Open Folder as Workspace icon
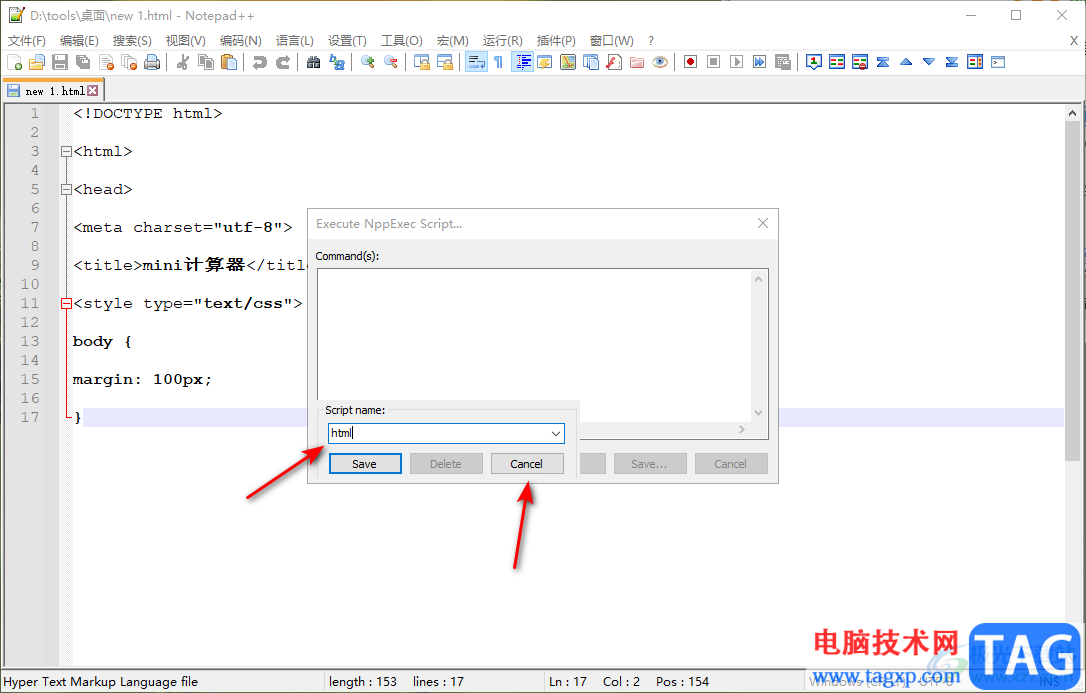The image size is (1086, 693). tap(637, 62)
